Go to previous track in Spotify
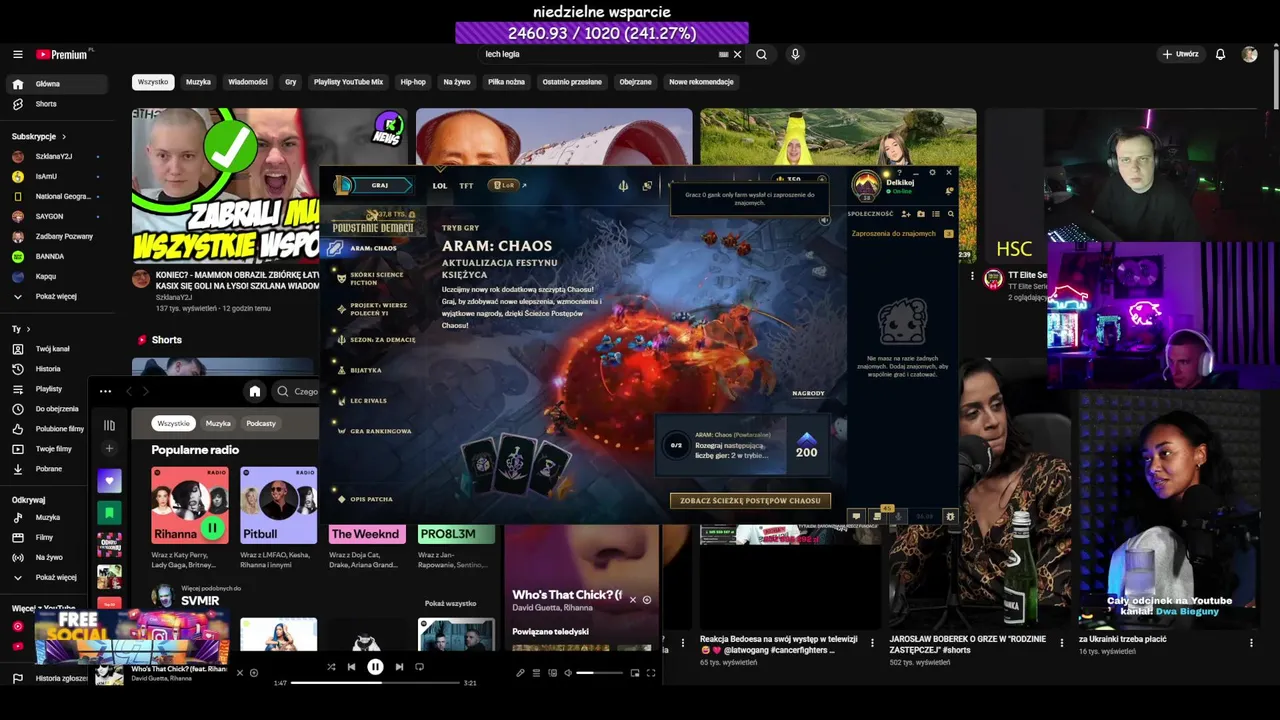The image size is (1280, 720). point(351,667)
